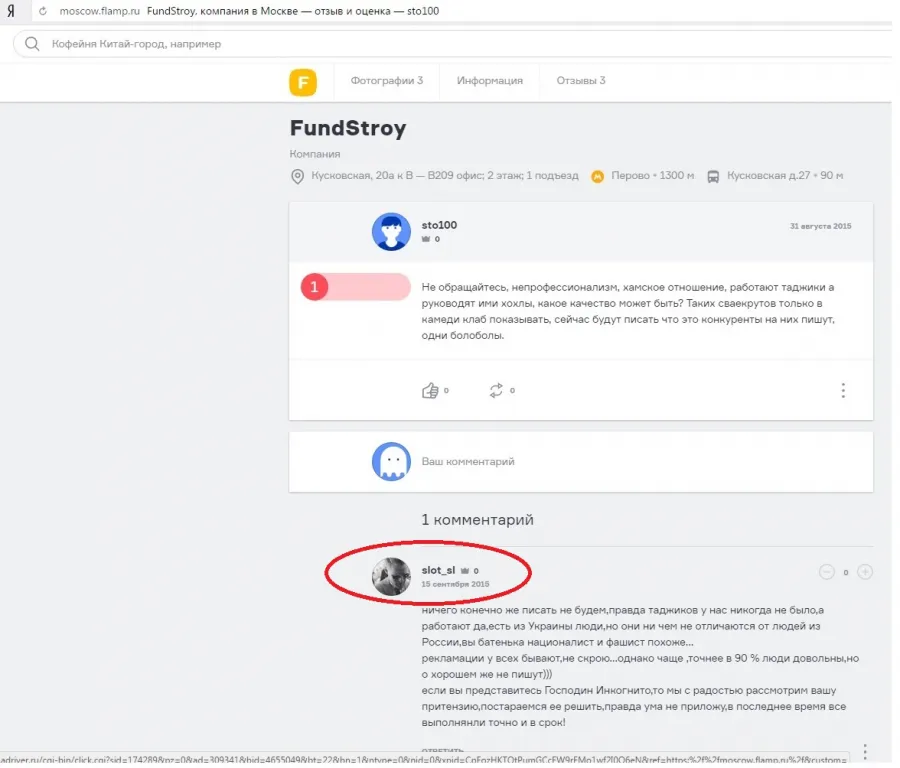Click the review date 31 августа 2015
This screenshot has width=900, height=768.
click(x=820, y=226)
